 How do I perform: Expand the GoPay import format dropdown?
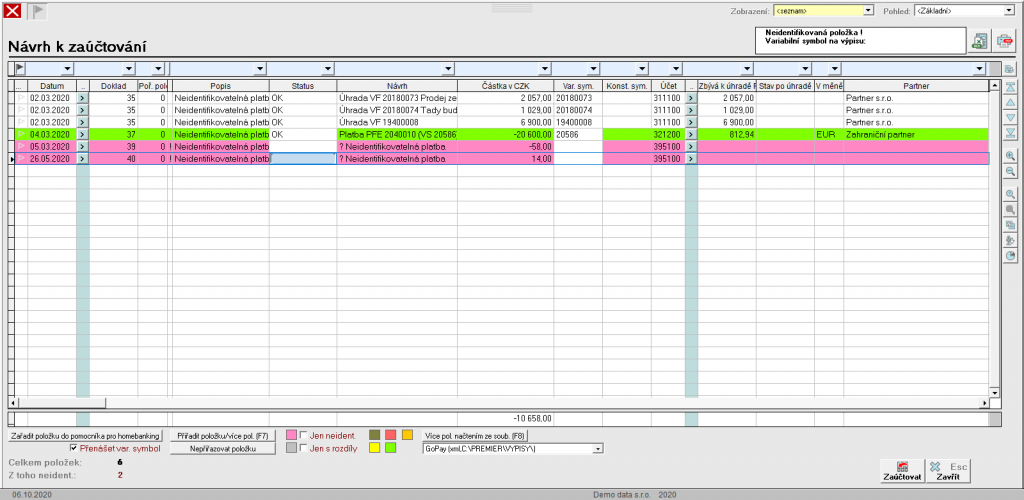598,449
